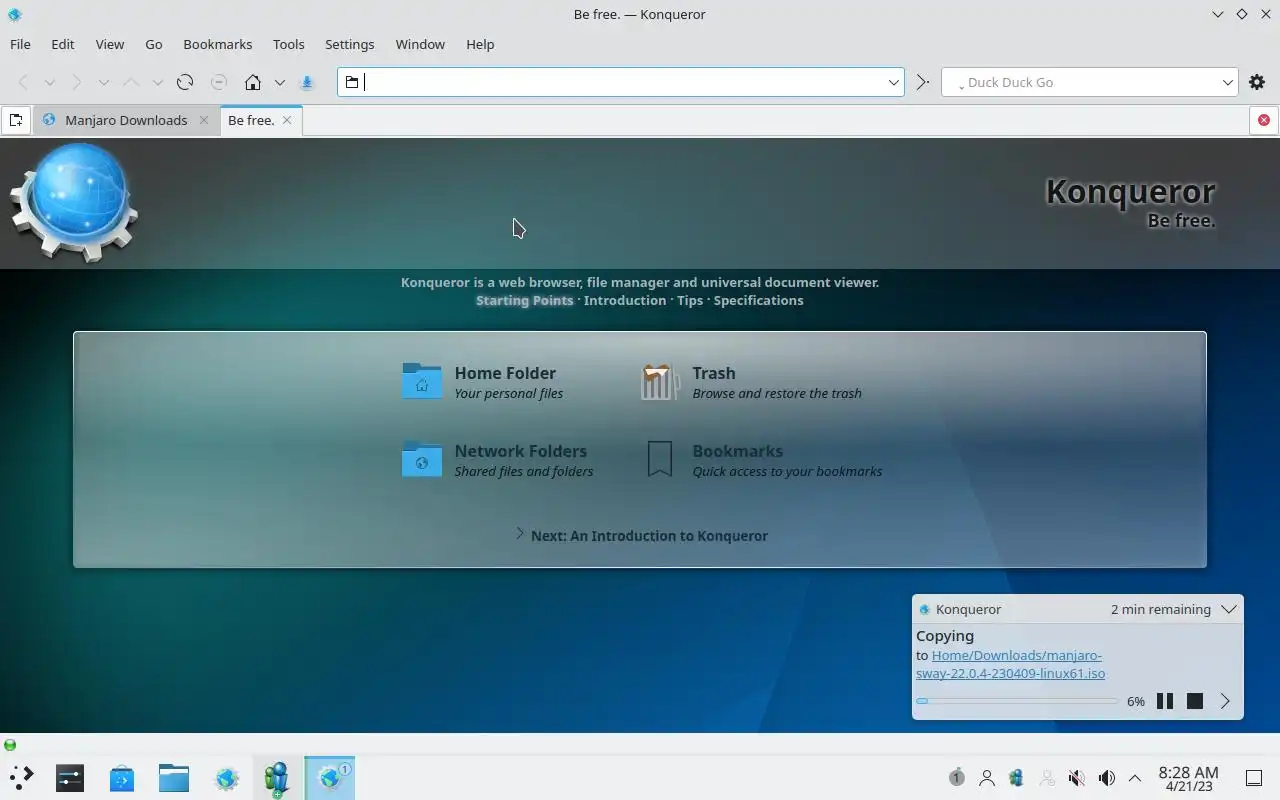1280x800 pixels.
Task: Click the Up arrow in toolbar
Action: tap(131, 82)
